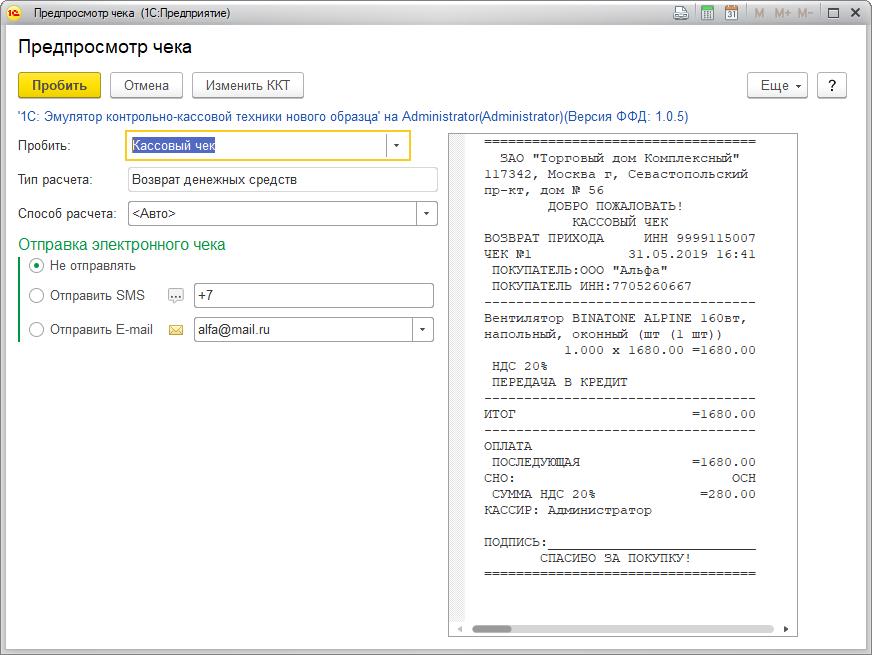
Task: Click the КАССОВЫЙ ЧЕК line in receipt
Action: coord(620,222)
